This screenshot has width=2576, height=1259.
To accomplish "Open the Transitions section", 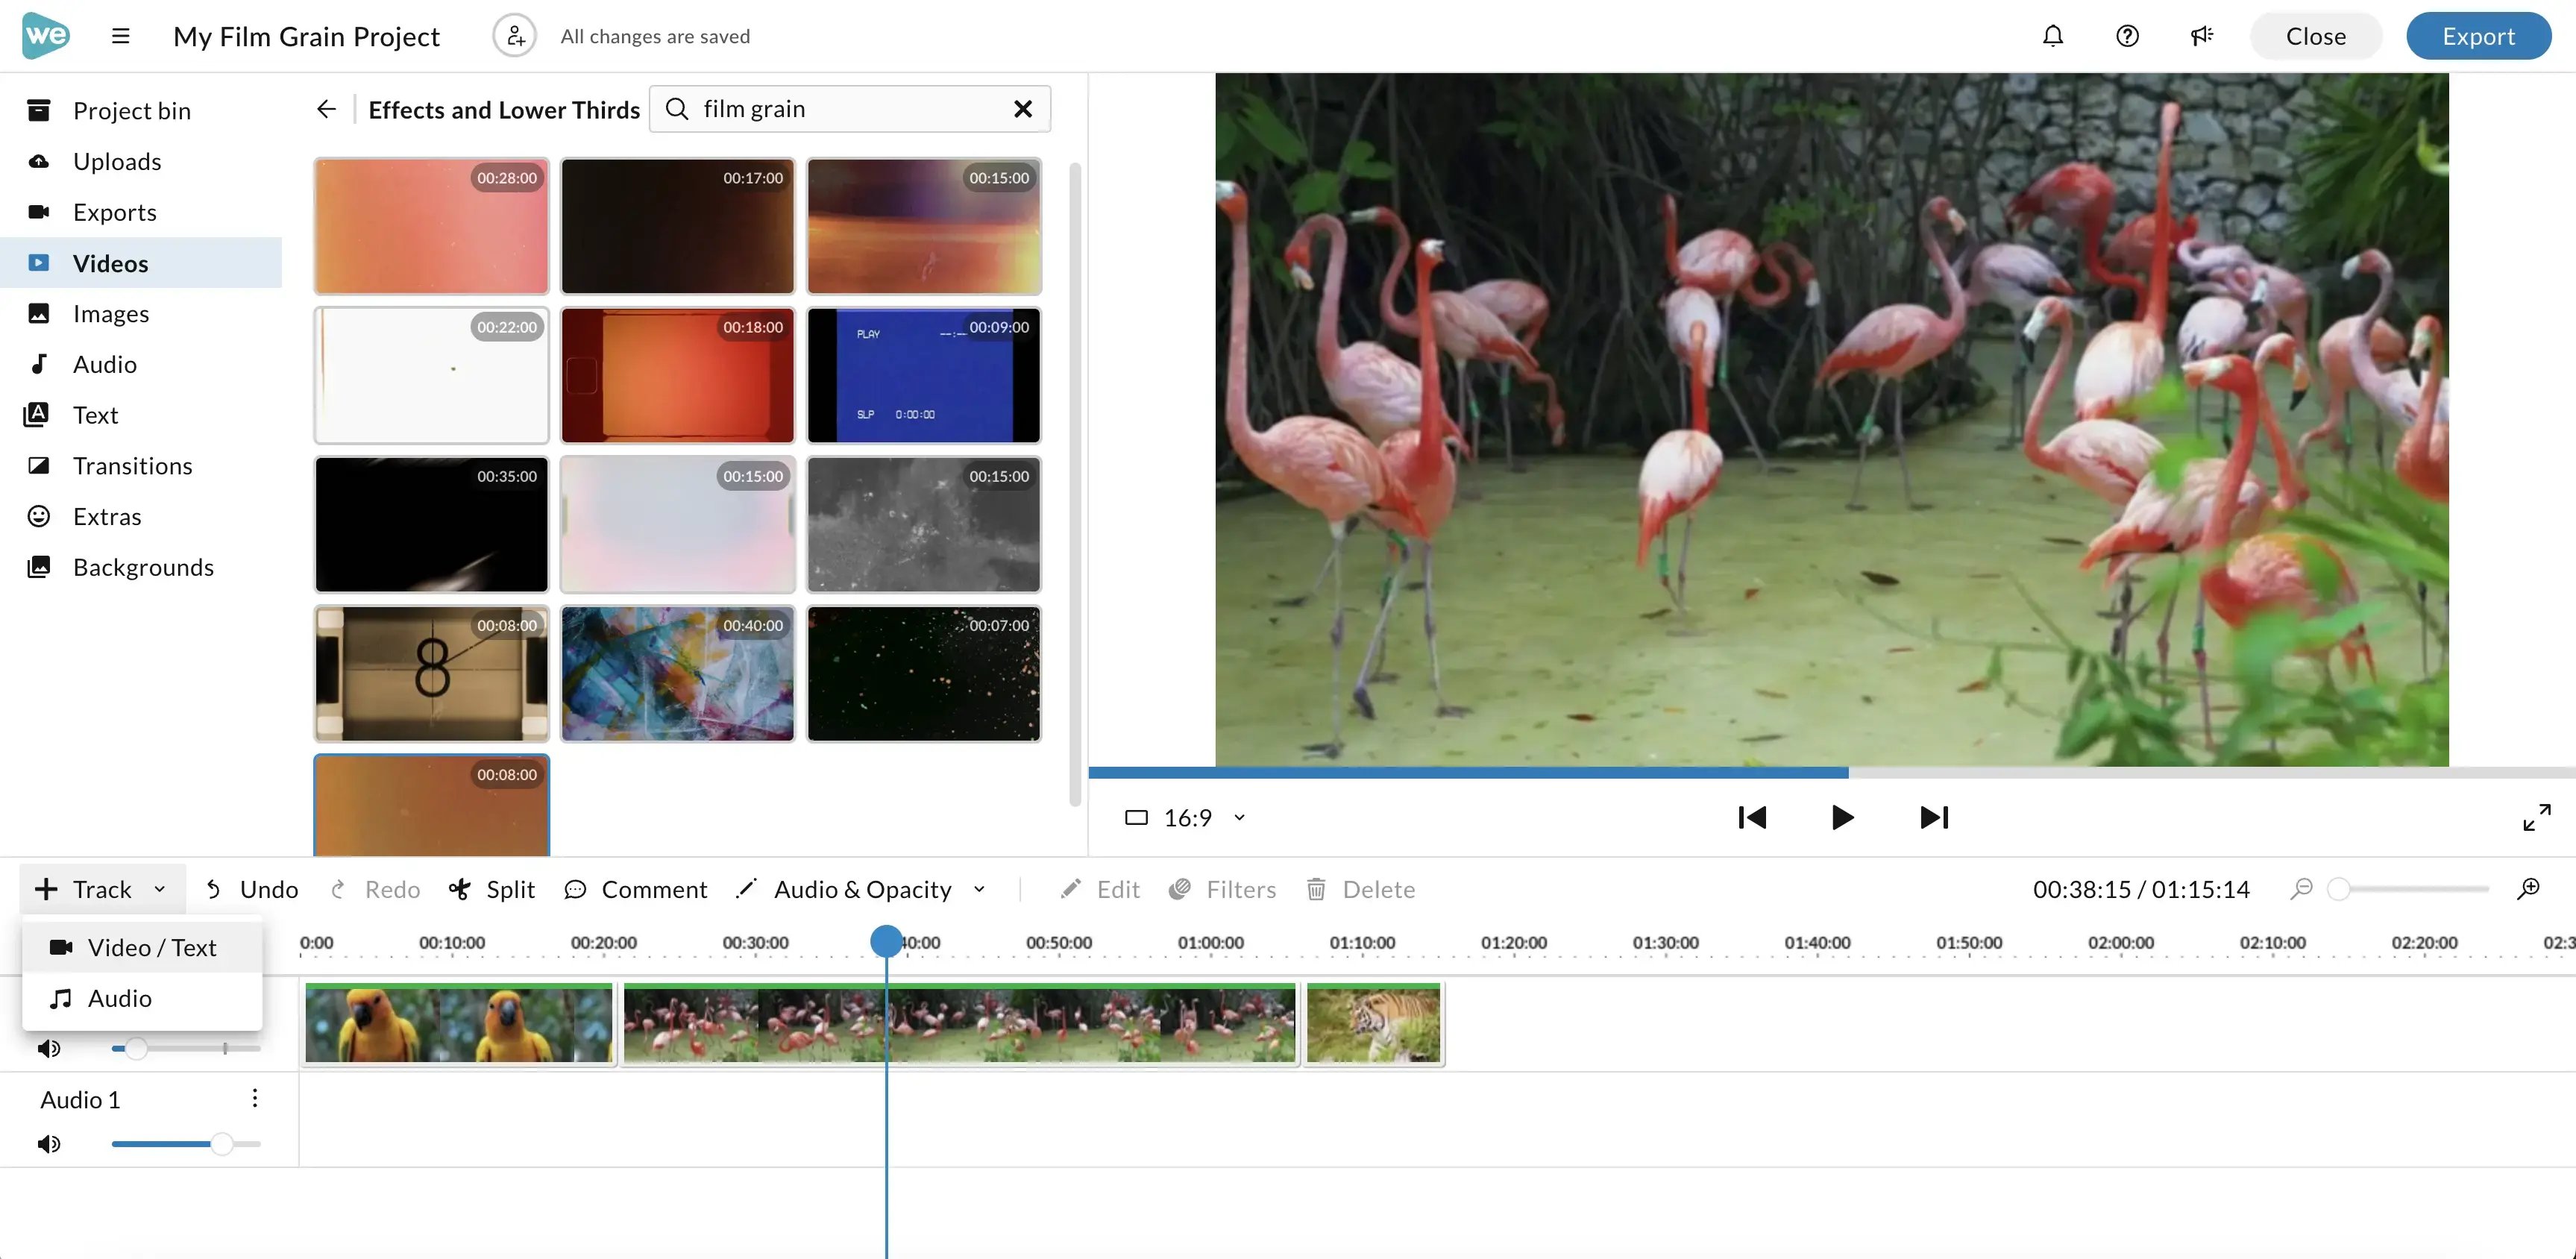I will point(141,466).
